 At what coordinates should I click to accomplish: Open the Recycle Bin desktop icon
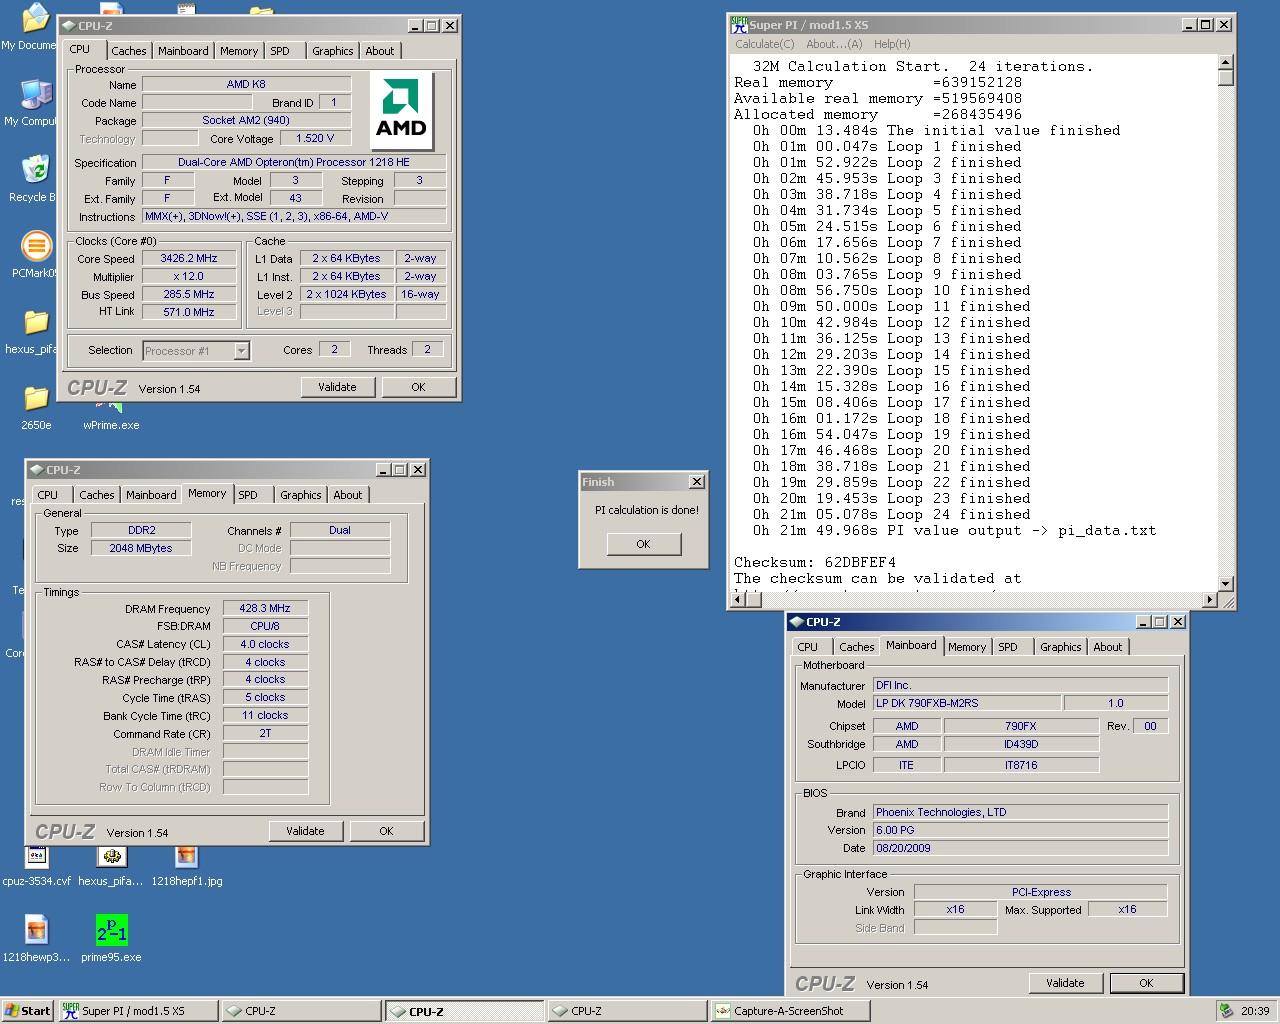pos(36,170)
